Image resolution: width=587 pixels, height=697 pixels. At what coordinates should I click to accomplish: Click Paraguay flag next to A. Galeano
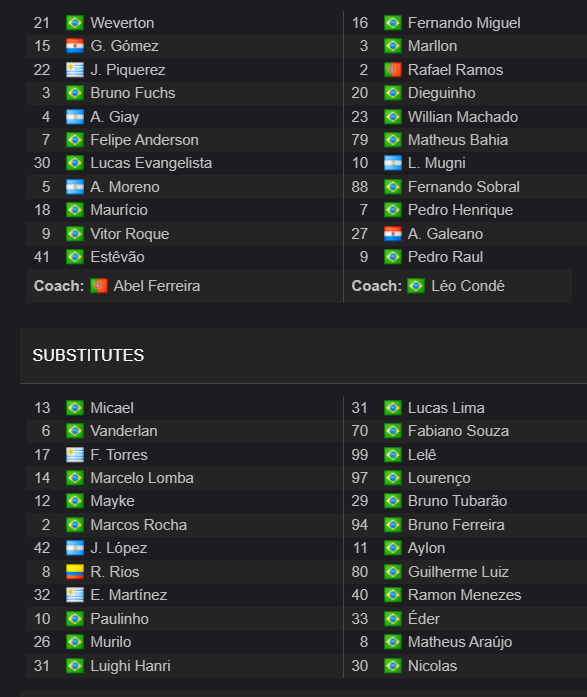click(393, 234)
